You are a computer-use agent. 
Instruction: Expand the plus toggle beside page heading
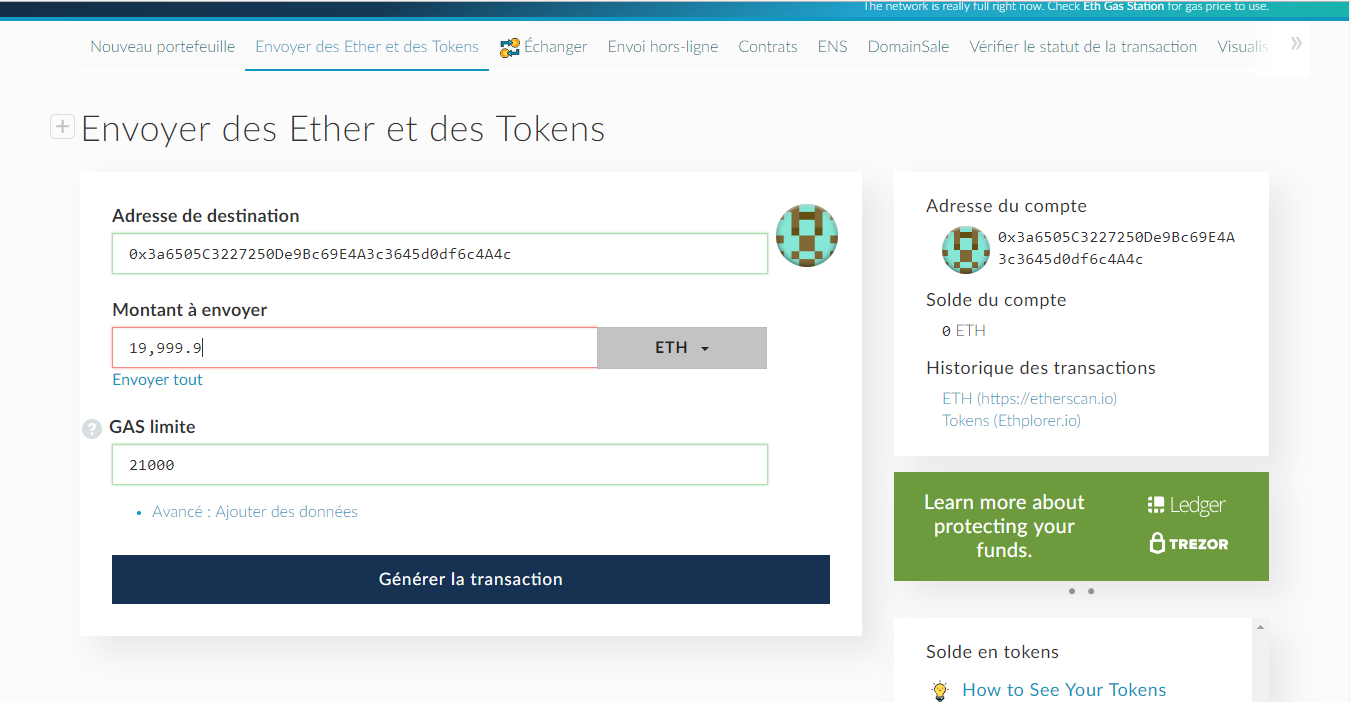(62, 127)
